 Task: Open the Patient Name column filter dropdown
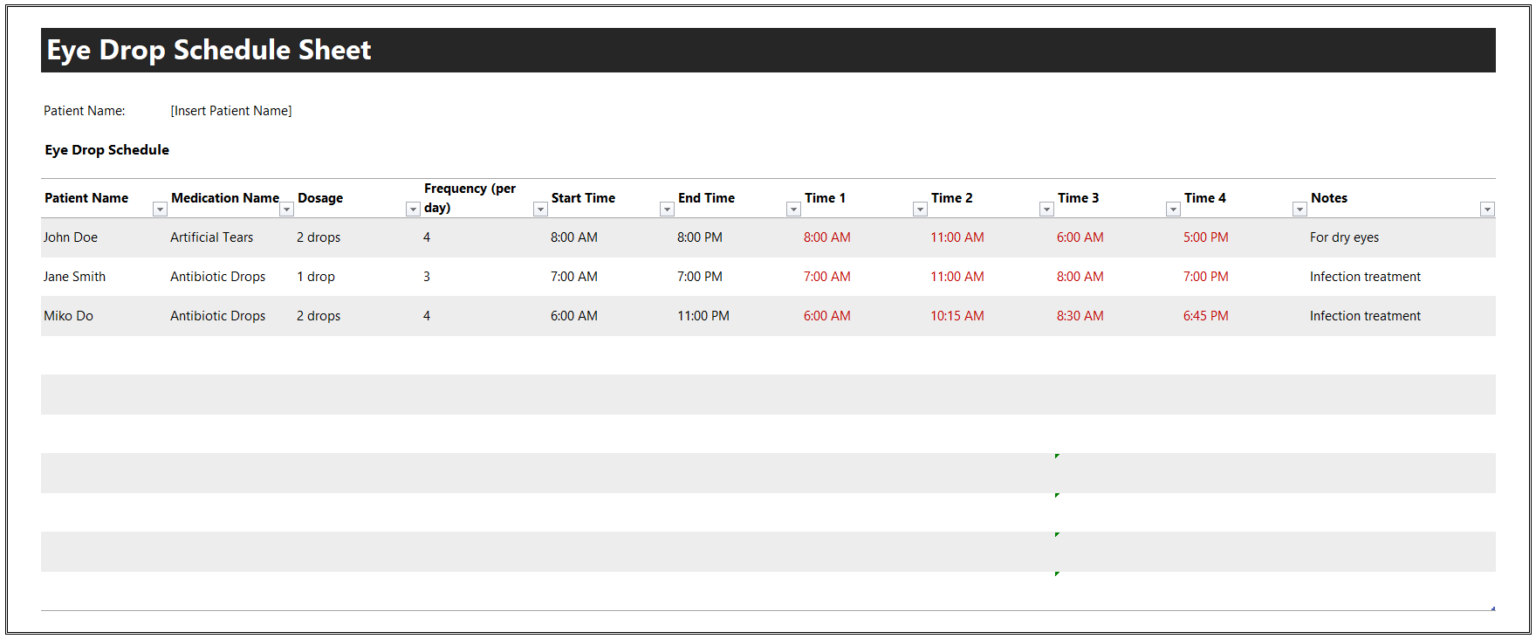pyautogui.click(x=160, y=209)
